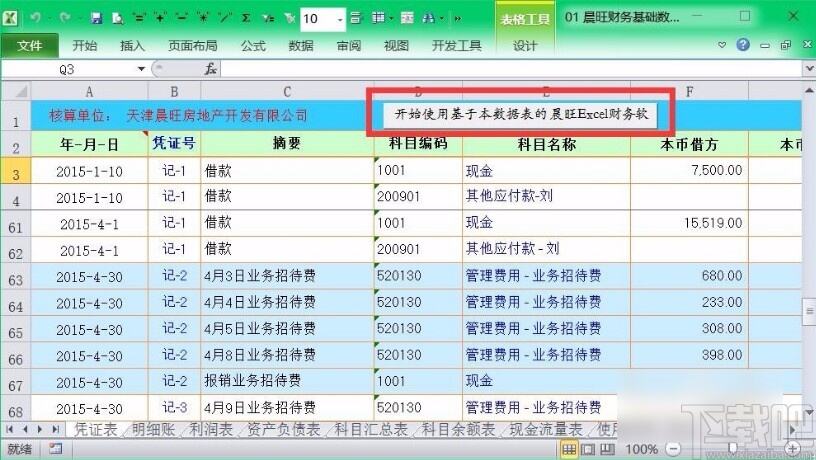The height and width of the screenshot is (460, 816).
Task: Open the 文件 menu button
Action: click(x=29, y=46)
